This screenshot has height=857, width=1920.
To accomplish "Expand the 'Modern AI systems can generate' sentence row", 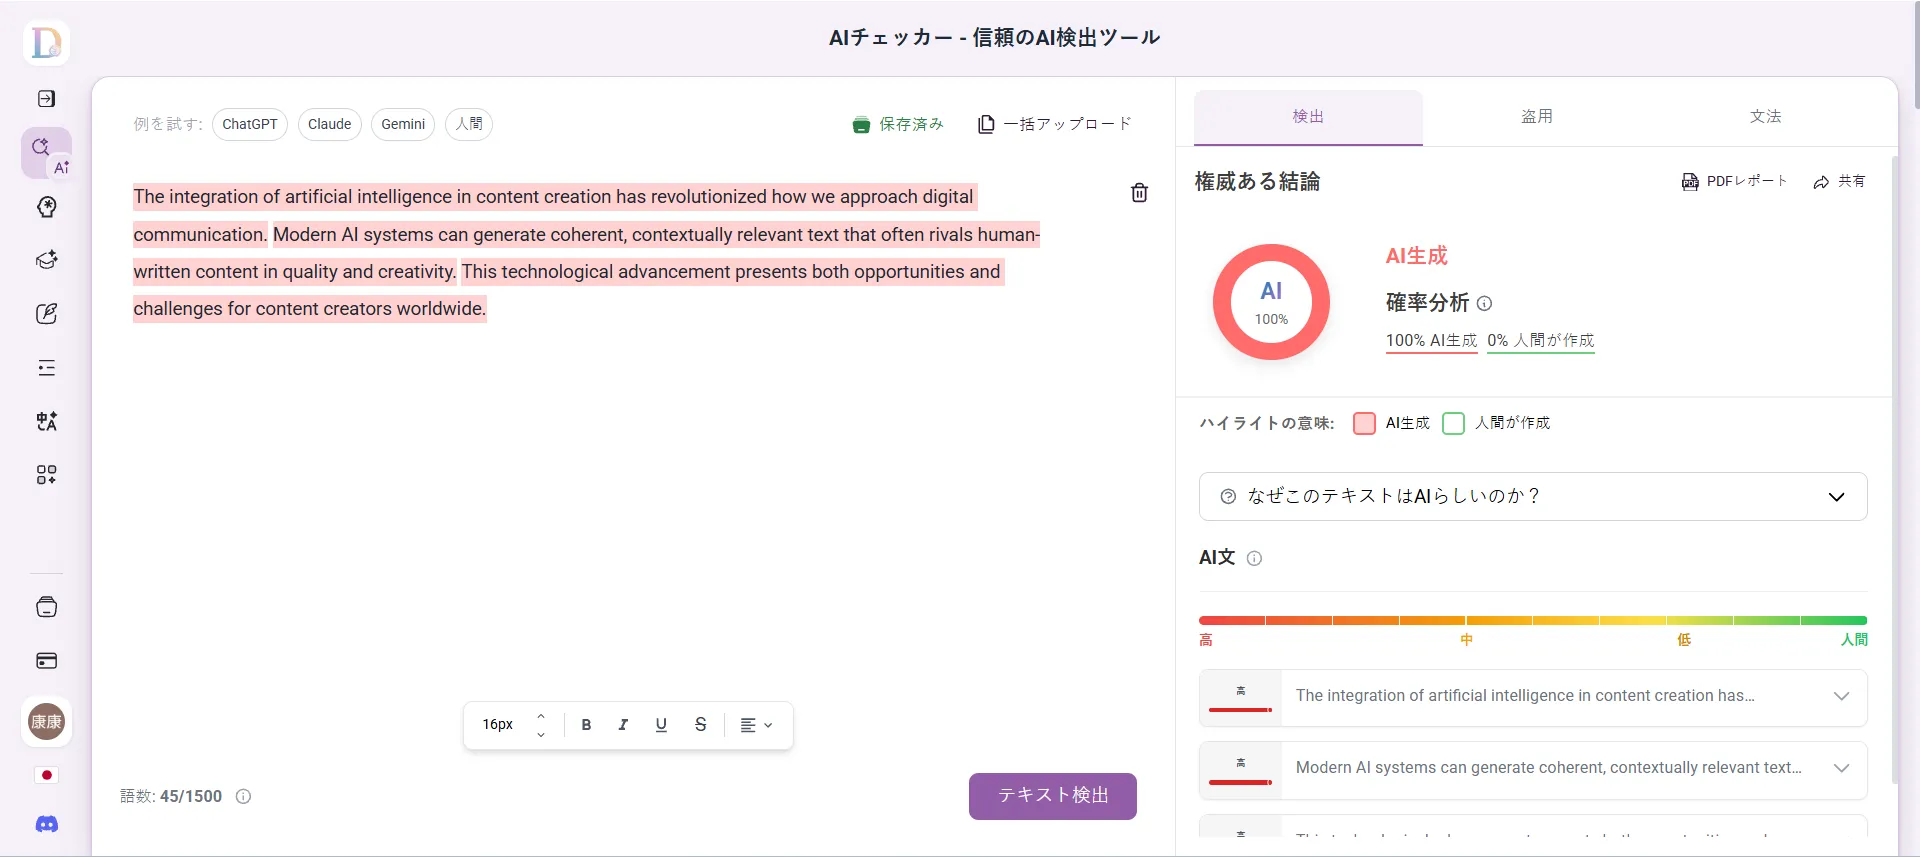I will [1533, 769].
